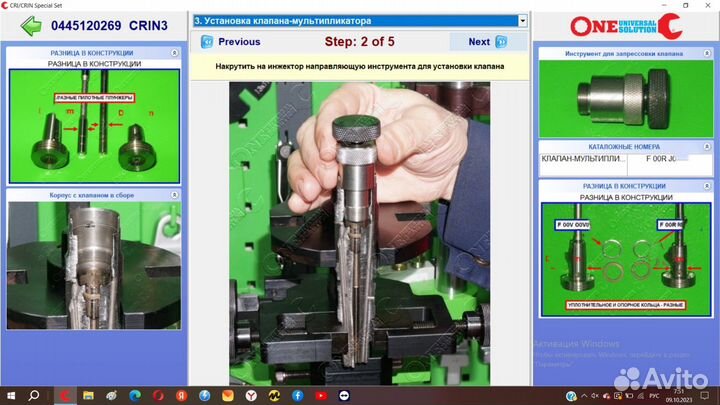Collapse left 'Разница в конструкции' panel

pyautogui.click(x=175, y=52)
